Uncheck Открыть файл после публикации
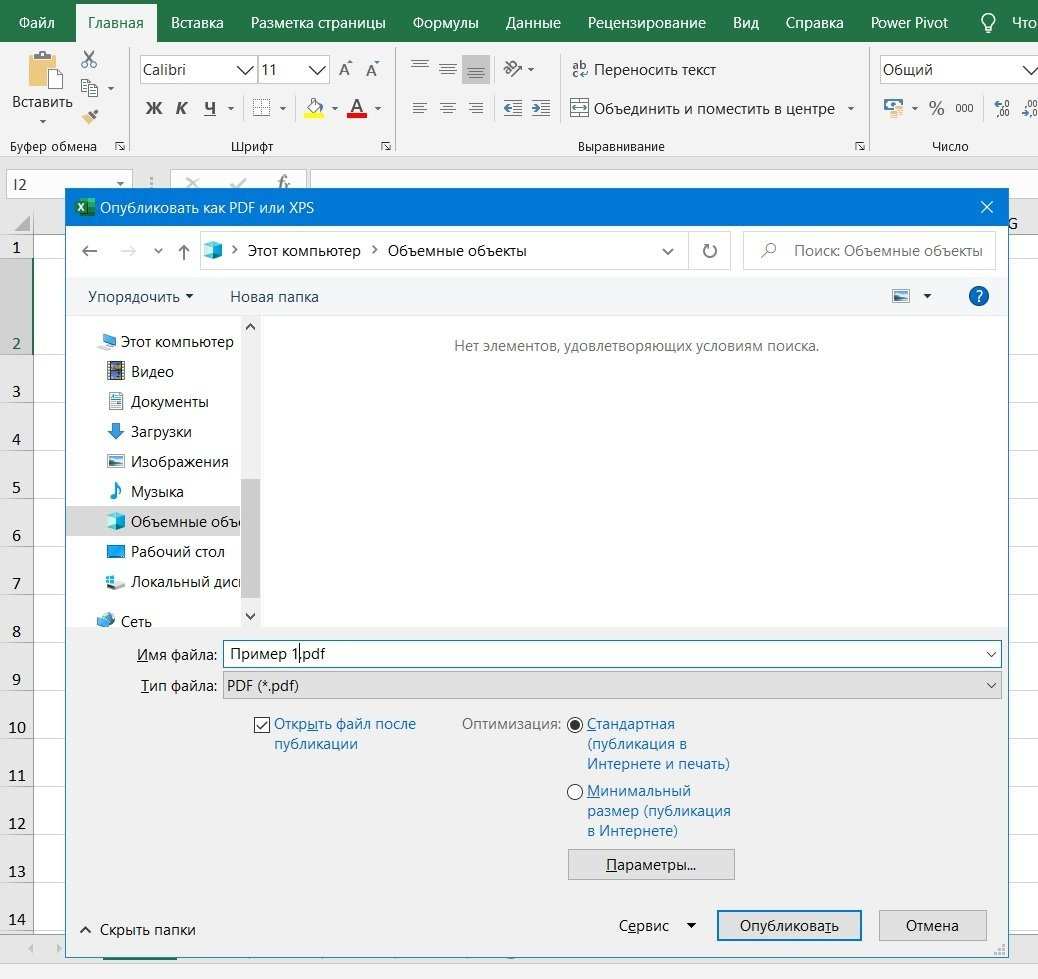The image size is (1038, 979). tap(262, 724)
